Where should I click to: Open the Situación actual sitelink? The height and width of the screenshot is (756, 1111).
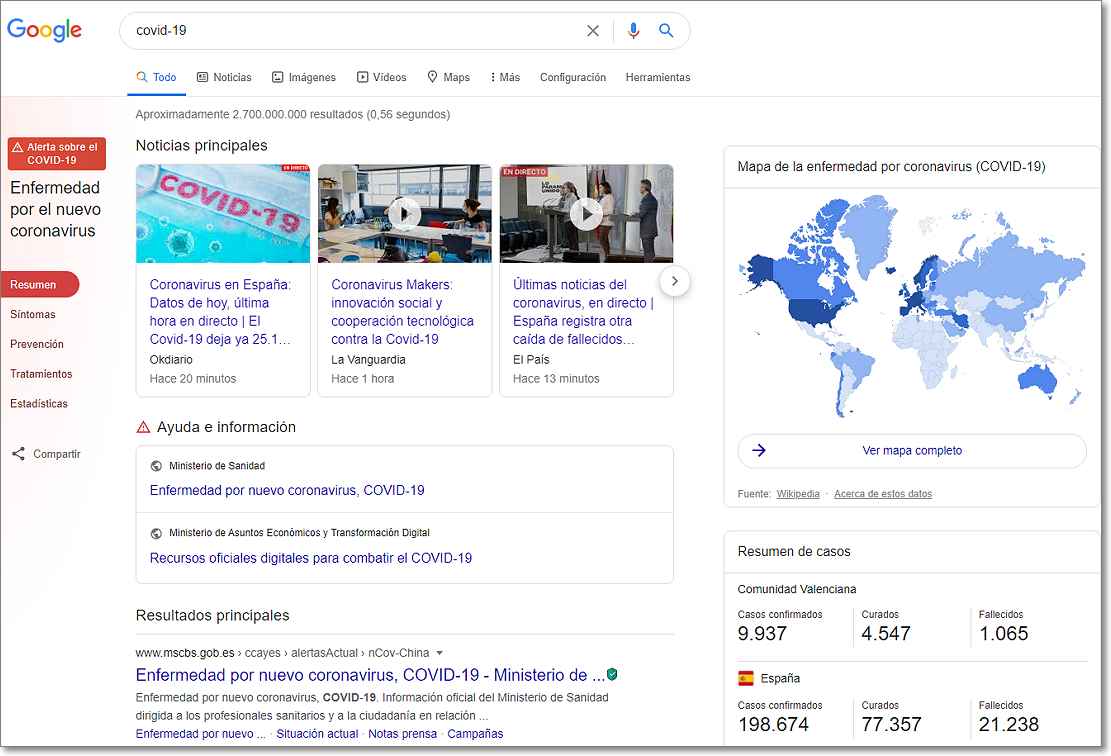click(x=317, y=734)
